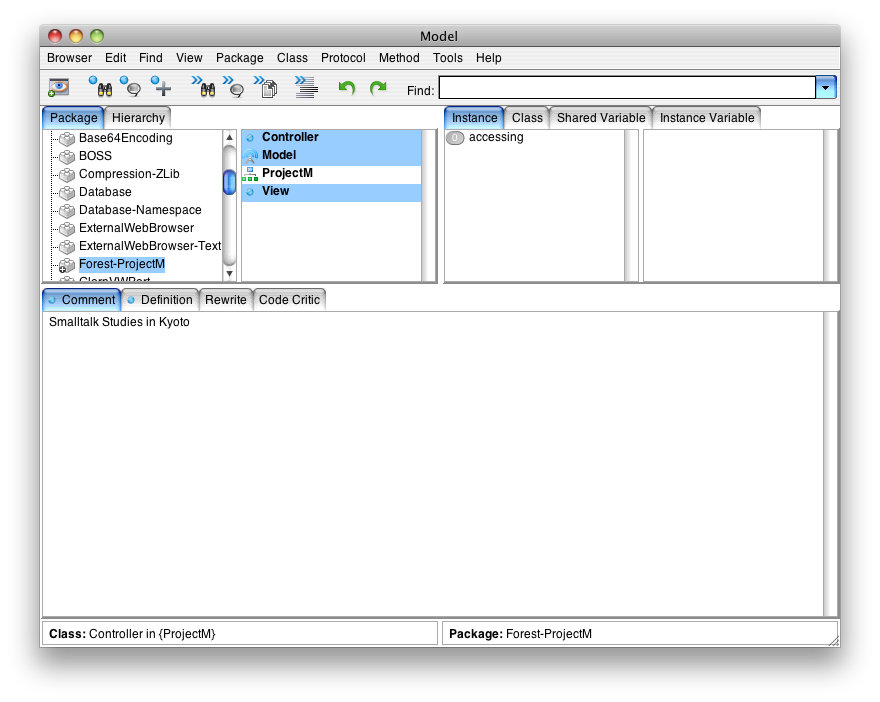This screenshot has height=702, width=880.
Task: Click the package list scroll down arrow
Action: (229, 274)
